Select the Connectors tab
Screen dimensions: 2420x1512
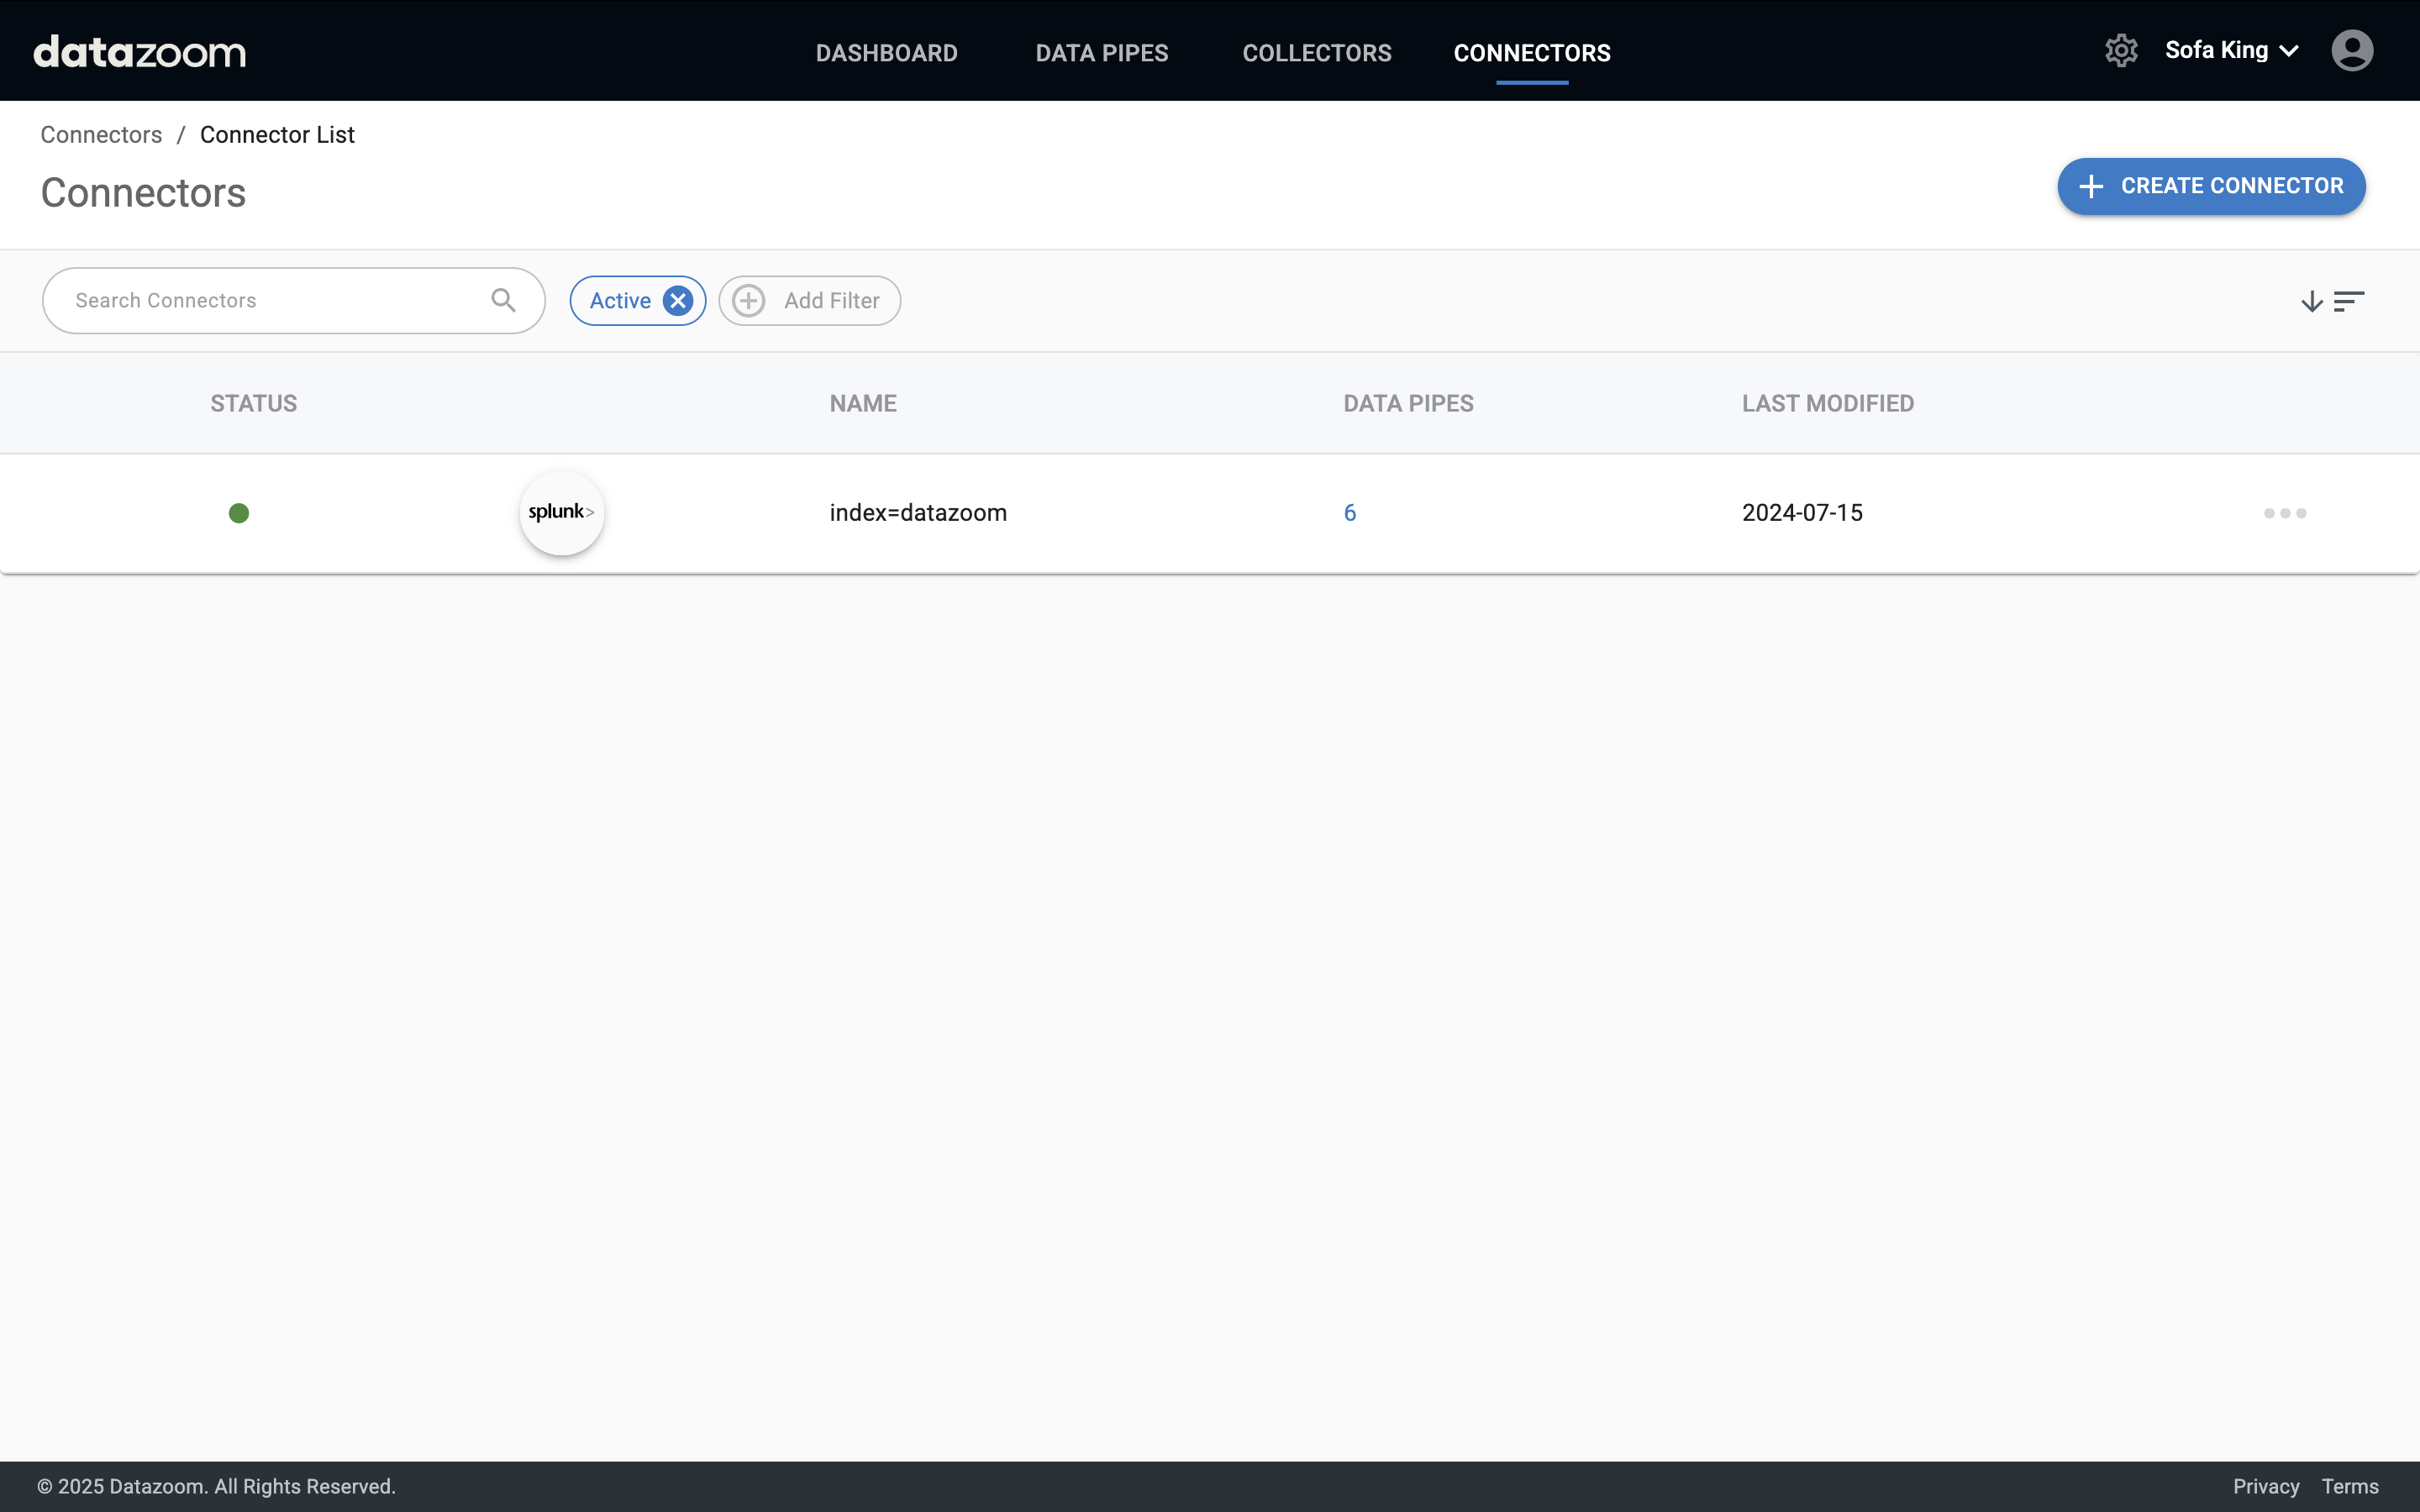[x=1532, y=53]
